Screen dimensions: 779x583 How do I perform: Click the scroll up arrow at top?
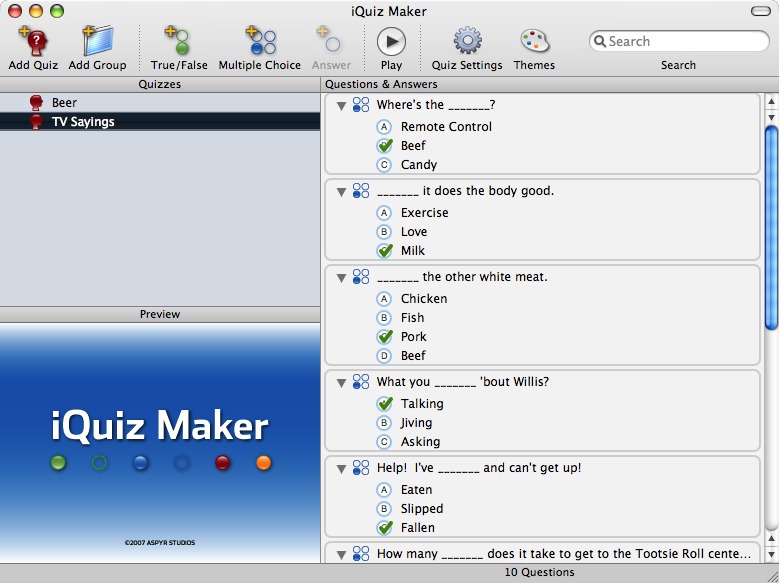point(772,101)
